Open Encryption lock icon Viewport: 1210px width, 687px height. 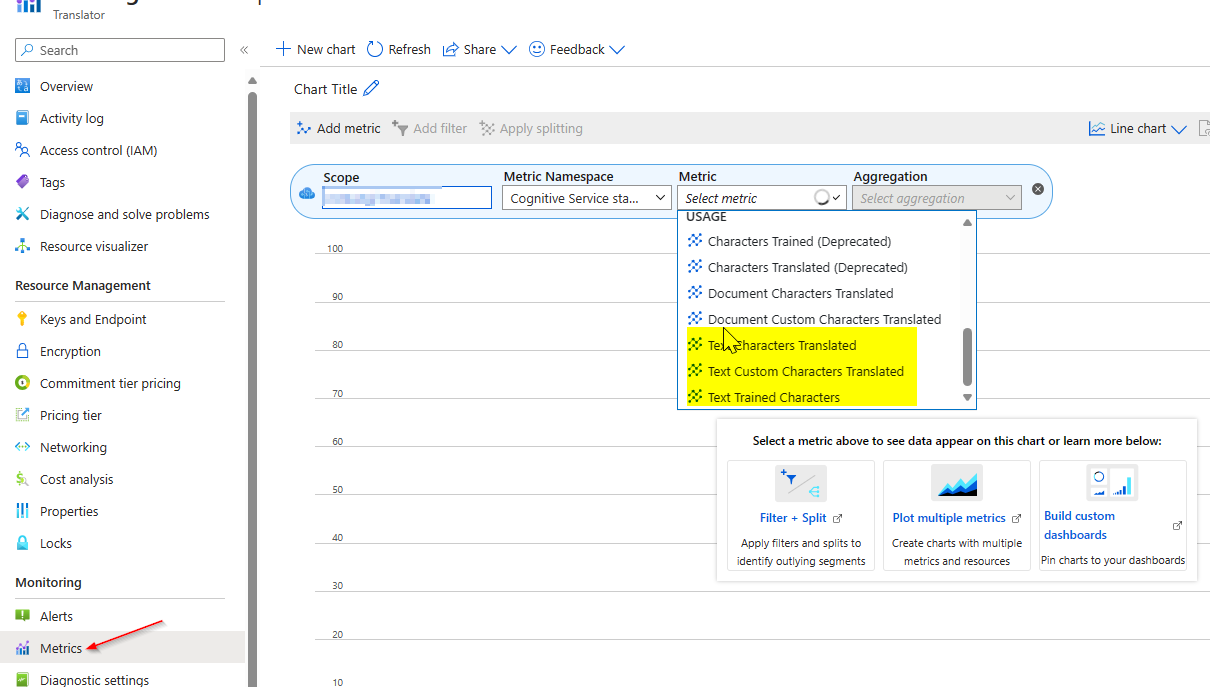pyautogui.click(x=23, y=351)
